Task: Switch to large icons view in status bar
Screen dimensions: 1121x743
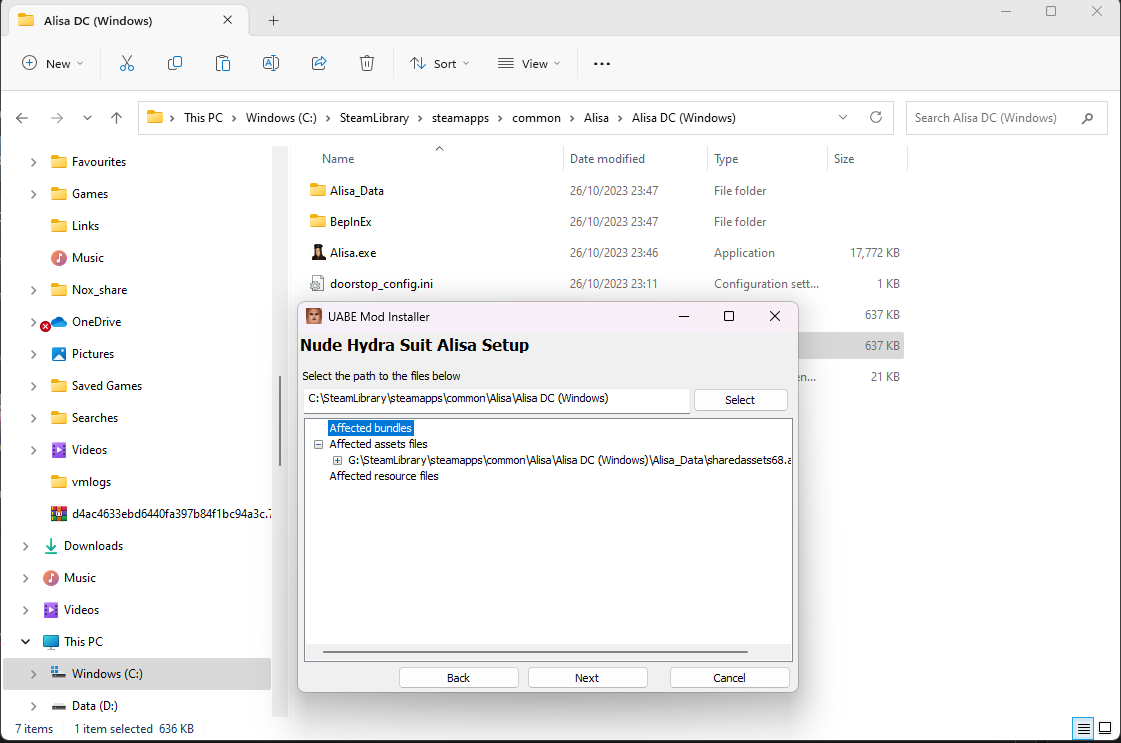Action: tap(1105, 729)
